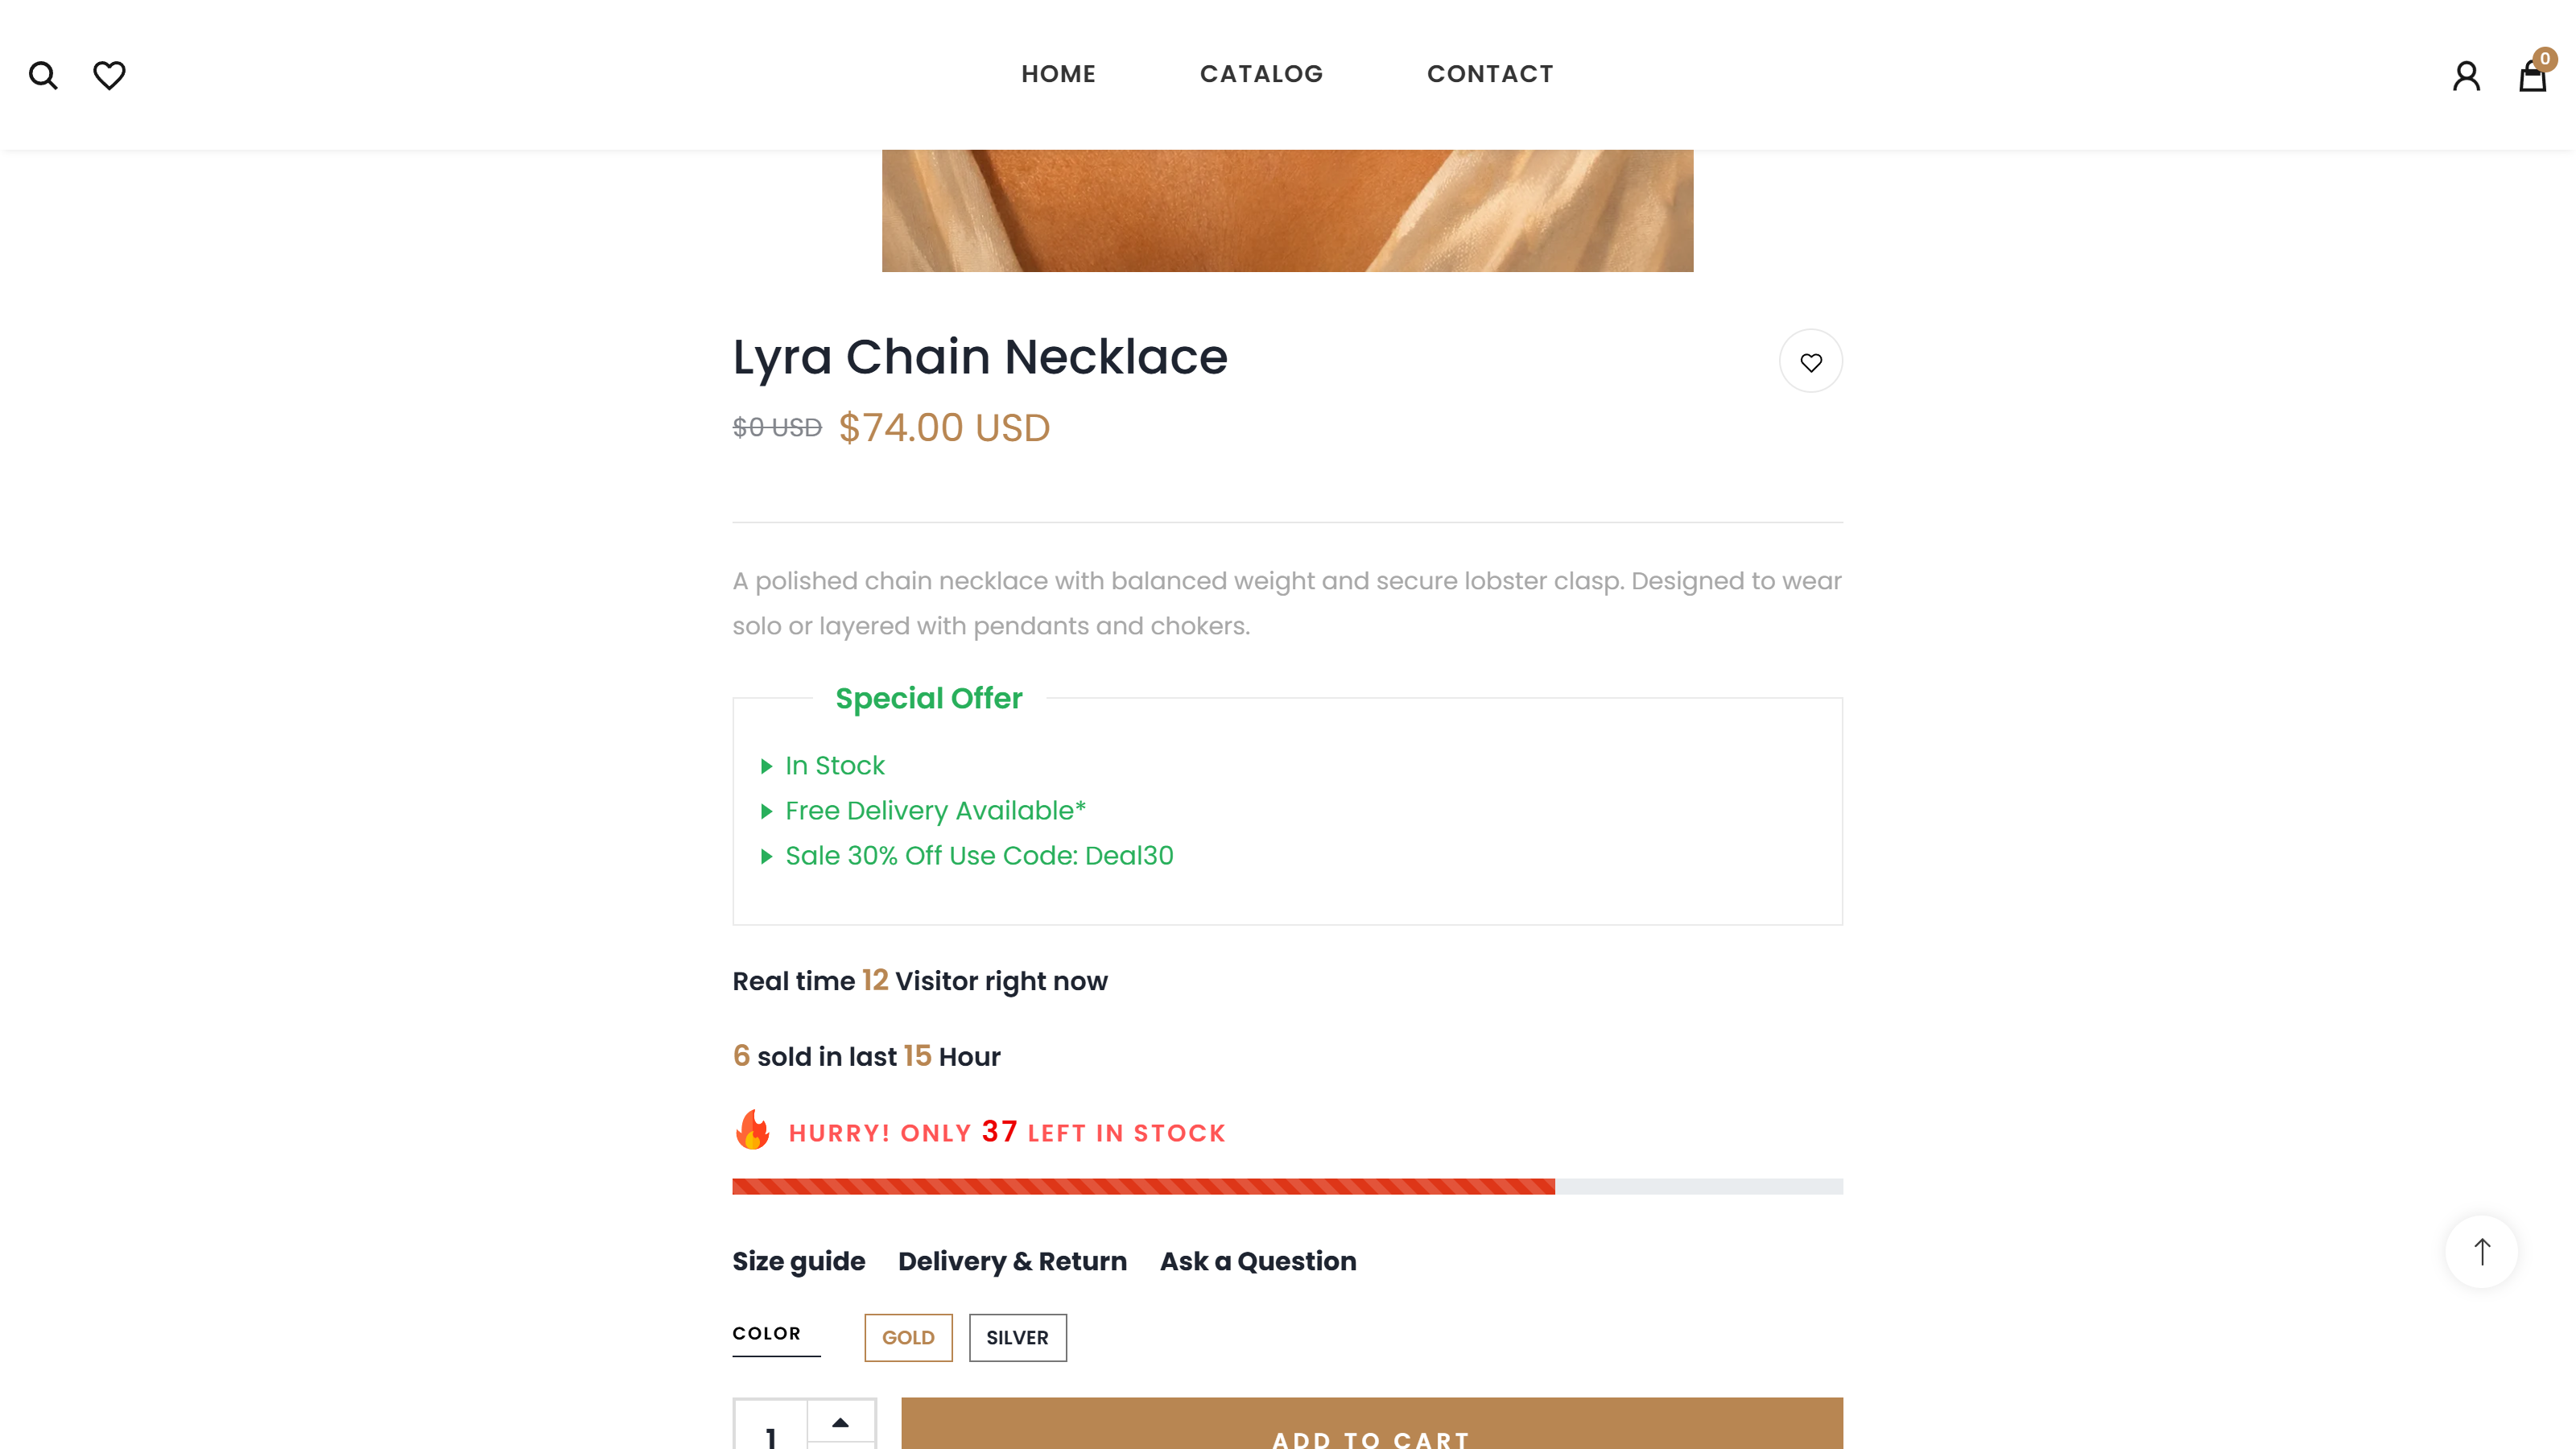This screenshot has width=2576, height=1449.
Task: Open the wishlist heart icon in header
Action: coord(110,75)
